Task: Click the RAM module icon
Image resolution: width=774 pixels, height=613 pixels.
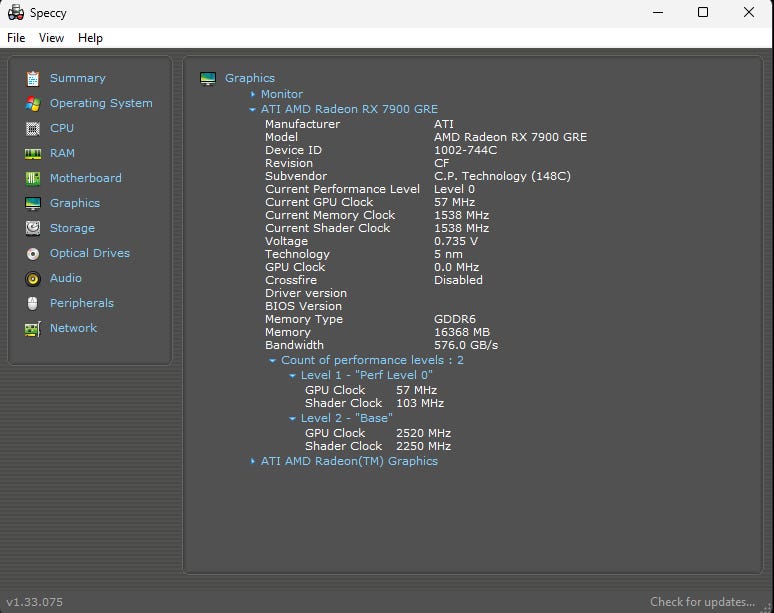Action: [x=33, y=153]
